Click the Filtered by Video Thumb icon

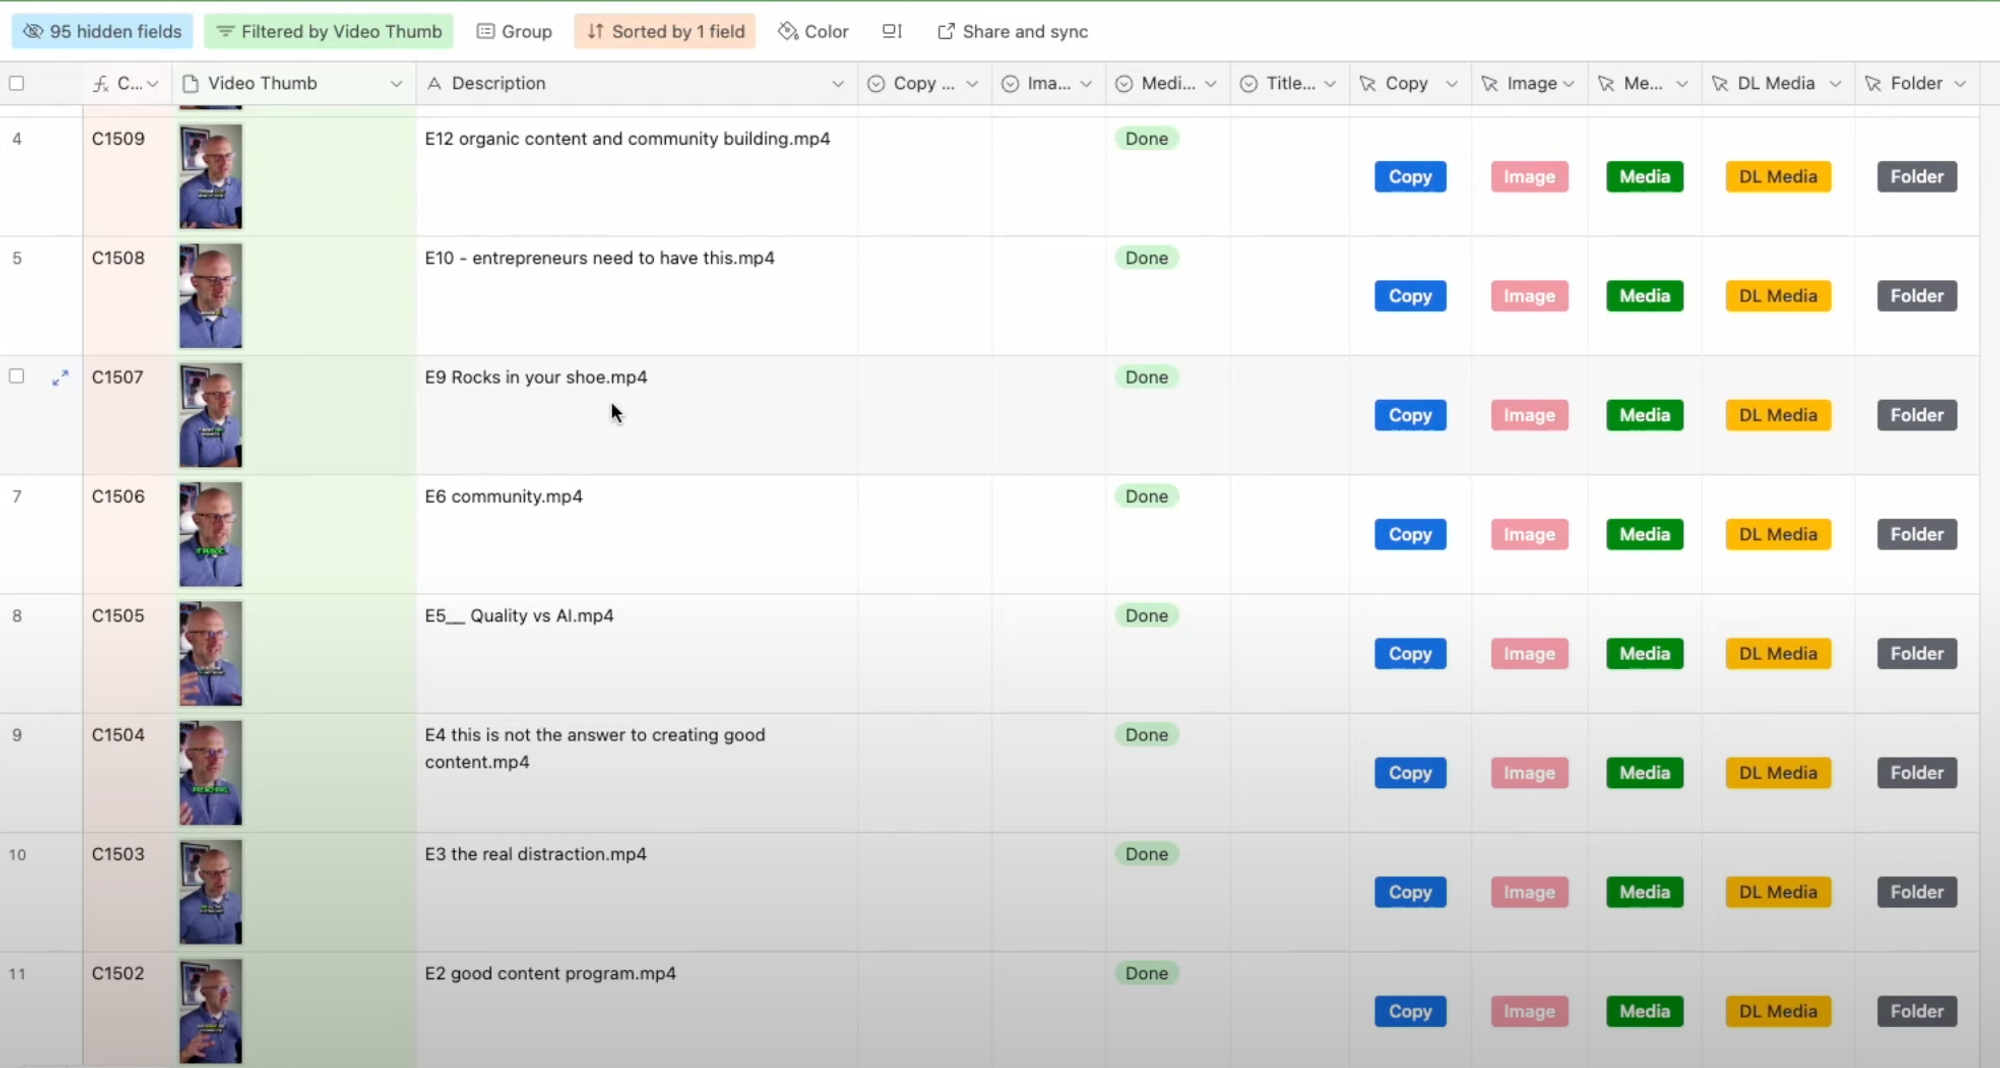tap(225, 31)
